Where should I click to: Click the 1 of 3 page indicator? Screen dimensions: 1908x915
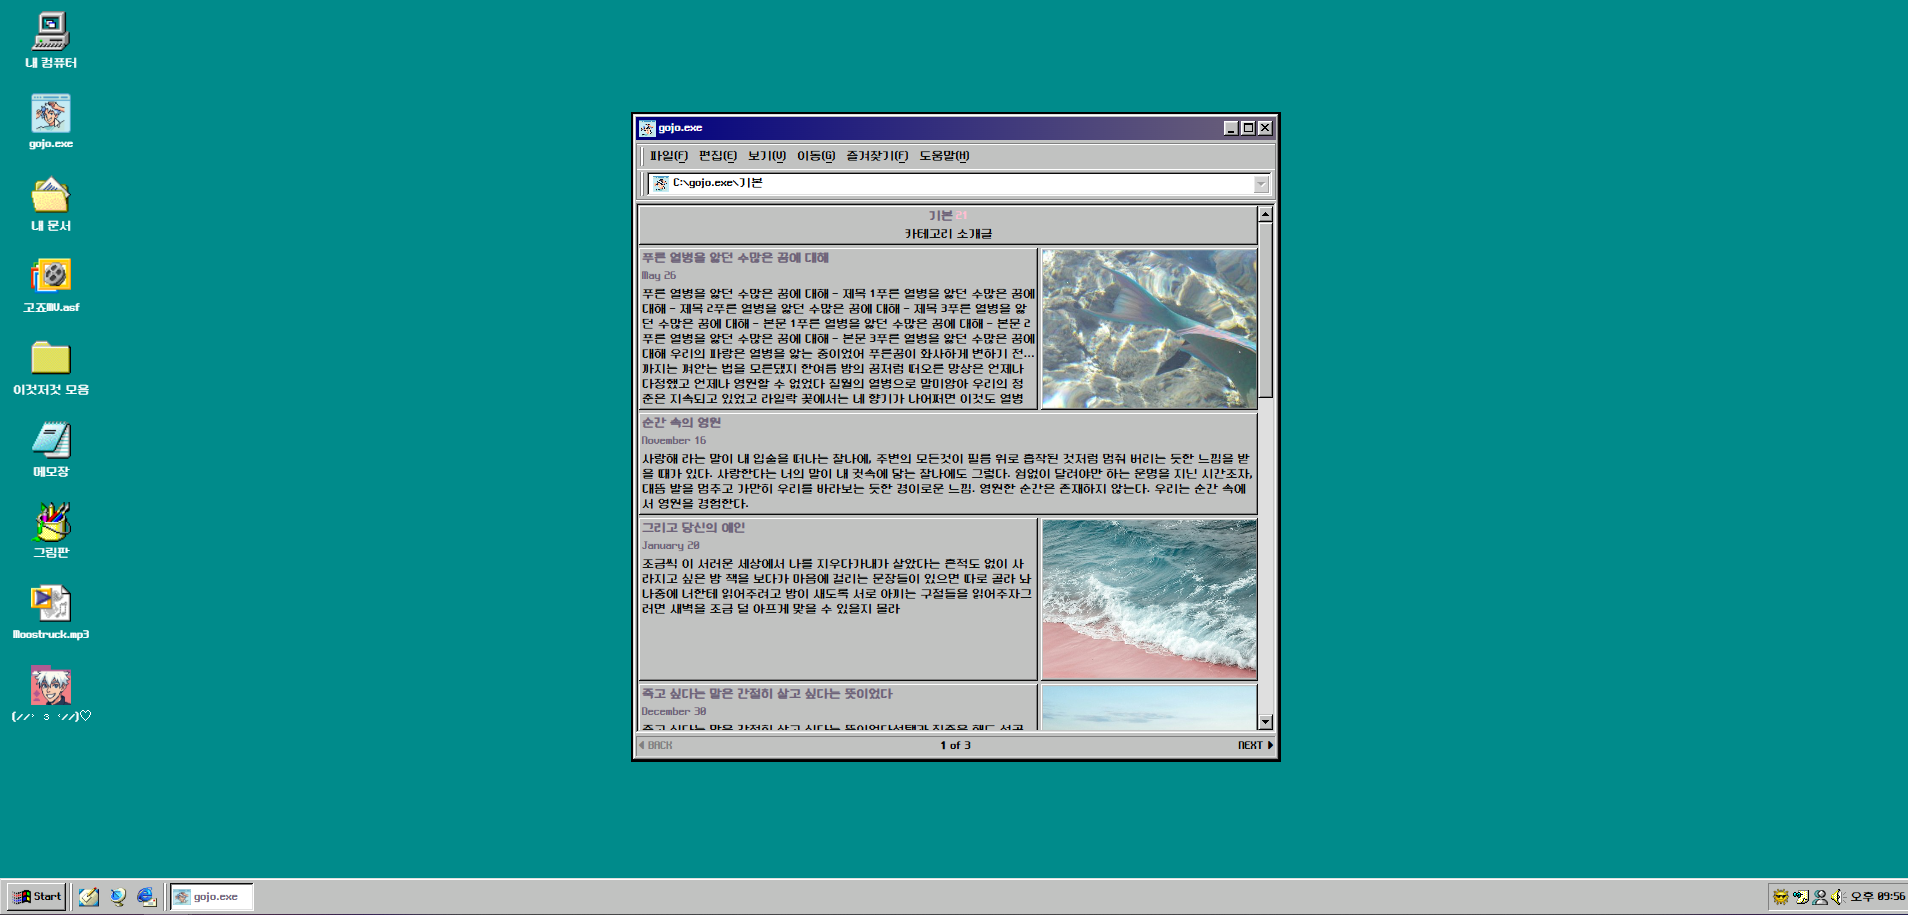point(955,745)
